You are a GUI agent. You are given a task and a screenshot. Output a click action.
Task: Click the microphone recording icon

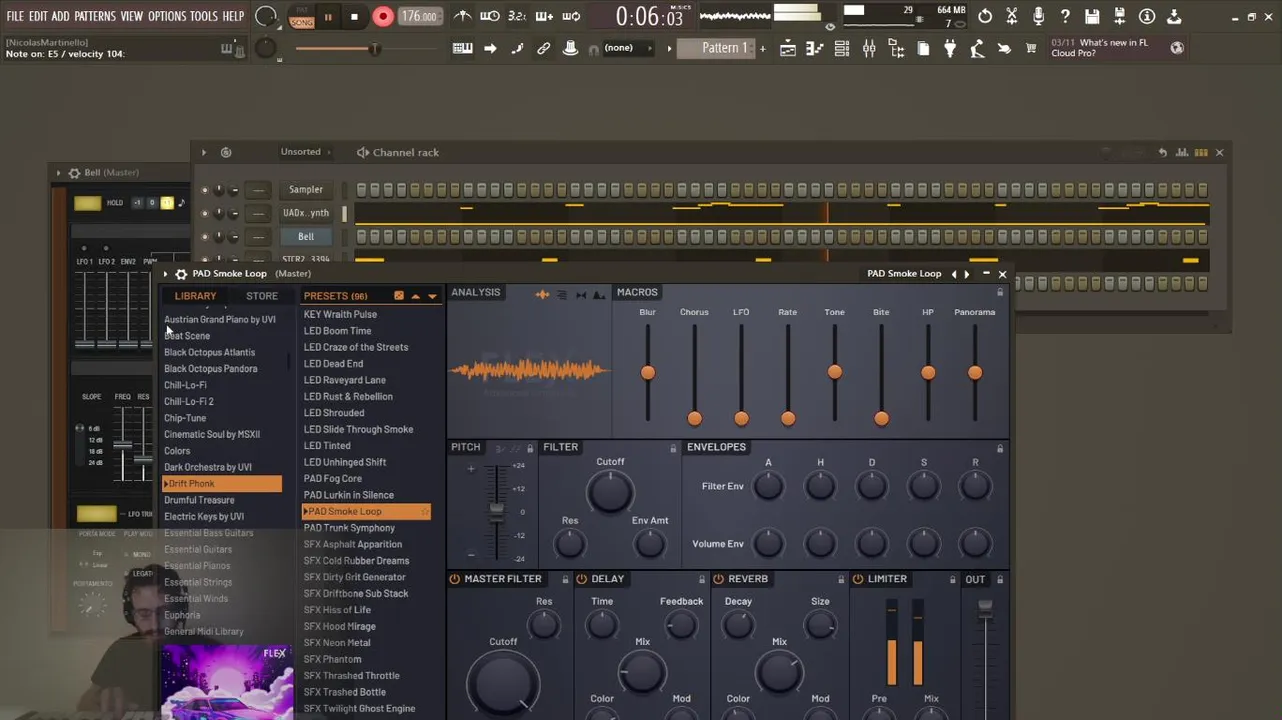point(1038,16)
